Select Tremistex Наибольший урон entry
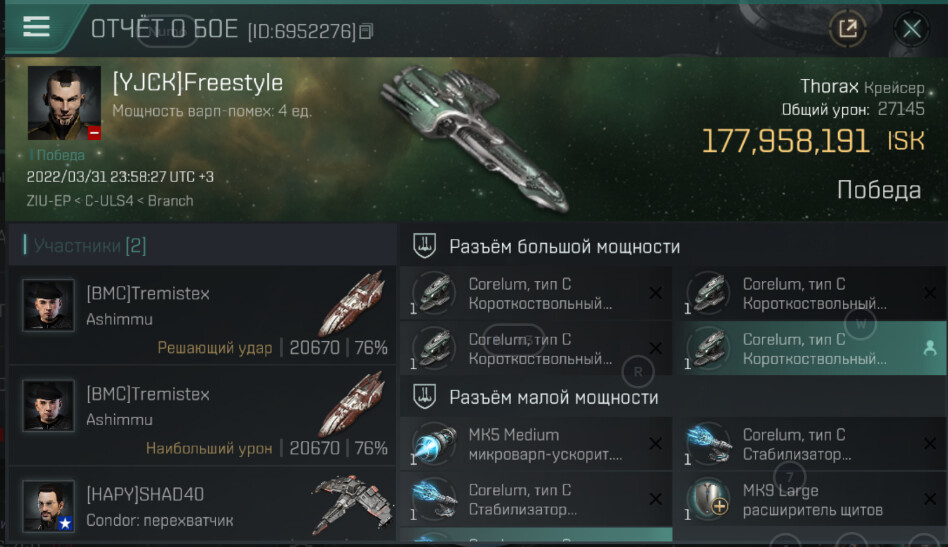The width and height of the screenshot is (948, 547). [203, 416]
